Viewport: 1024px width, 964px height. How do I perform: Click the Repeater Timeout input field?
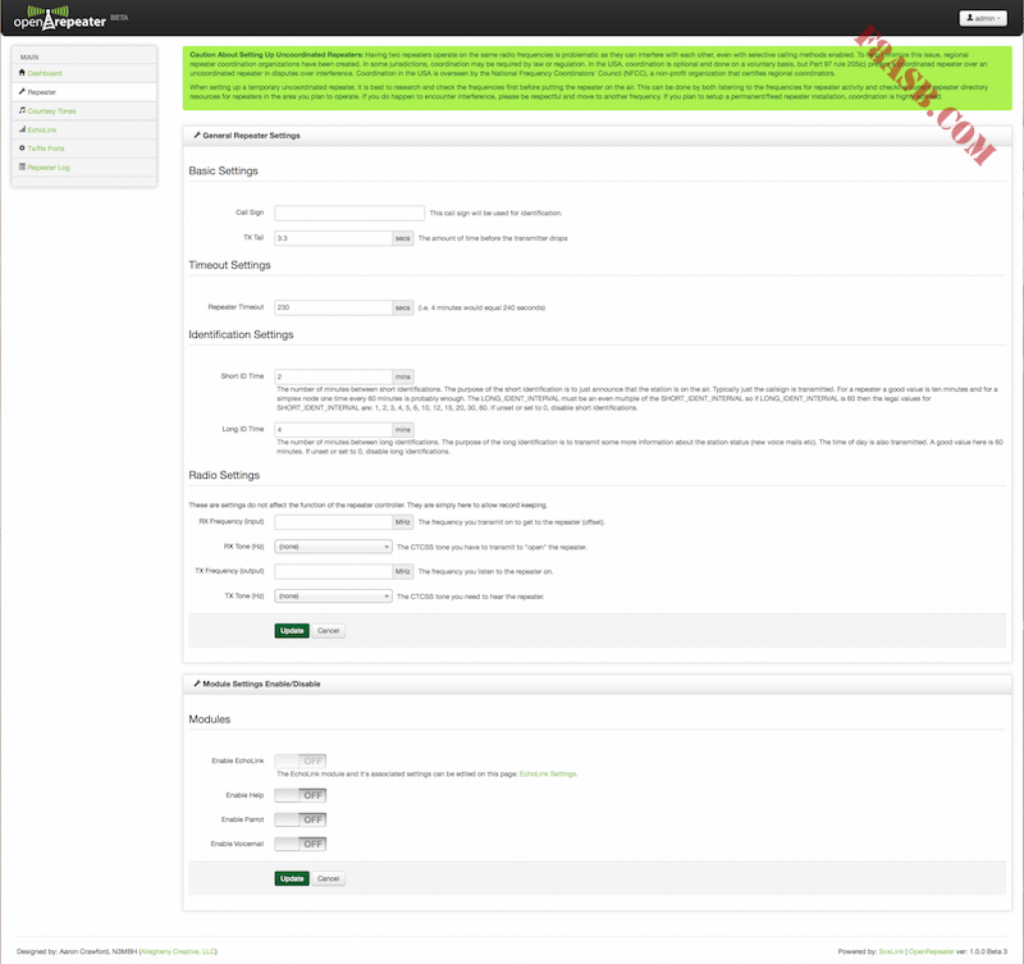click(x=334, y=308)
